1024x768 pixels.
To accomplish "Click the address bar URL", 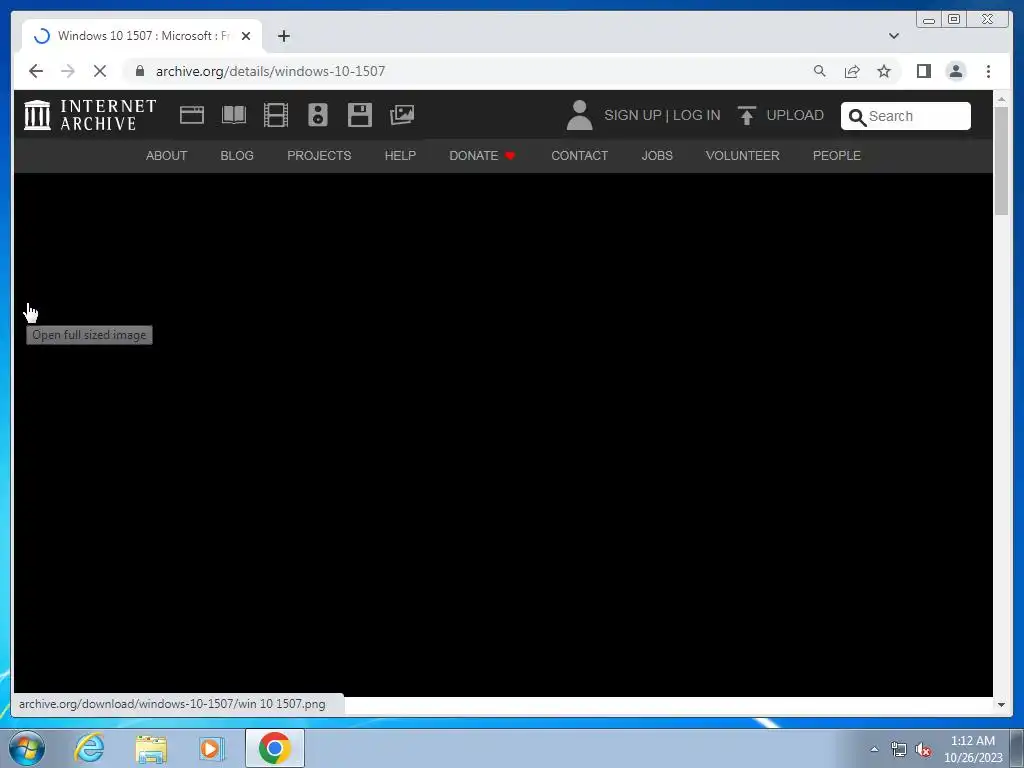I will (x=270, y=71).
